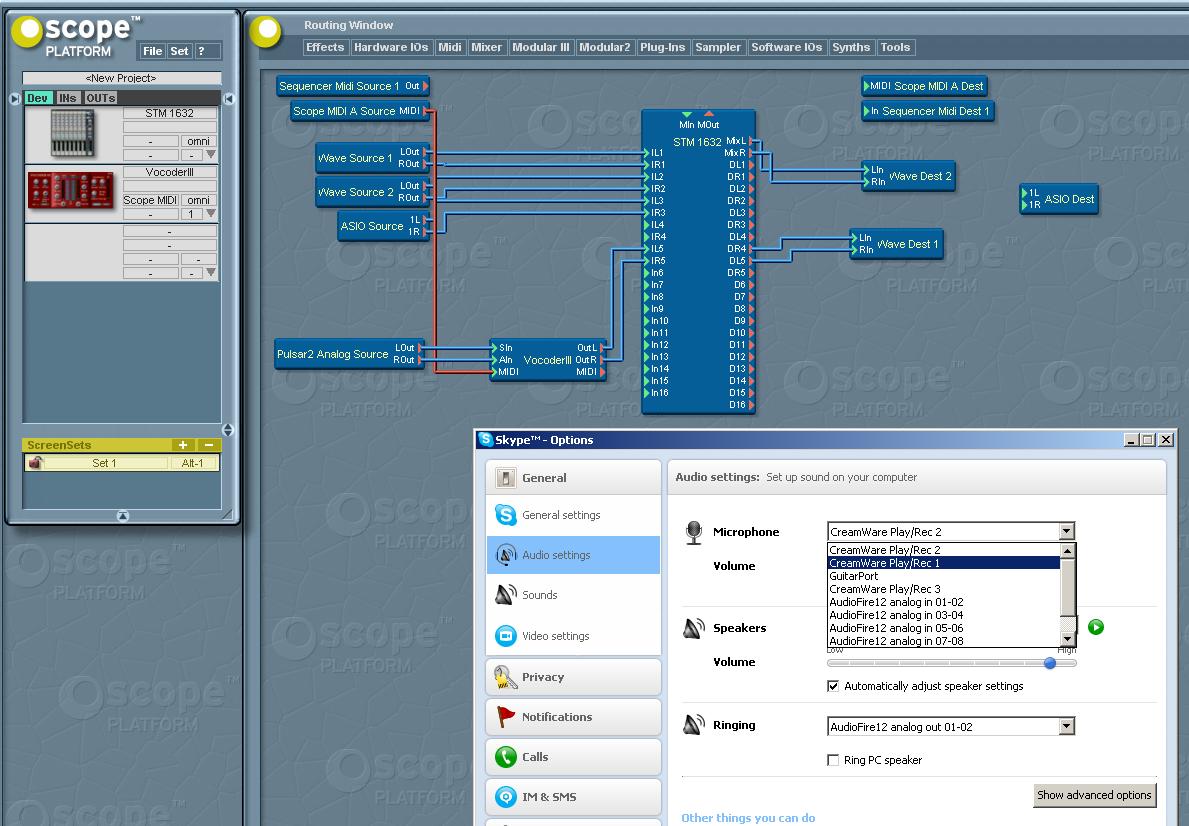This screenshot has height=826, width=1189.
Task: Click the New Project name field
Action: pos(121,78)
